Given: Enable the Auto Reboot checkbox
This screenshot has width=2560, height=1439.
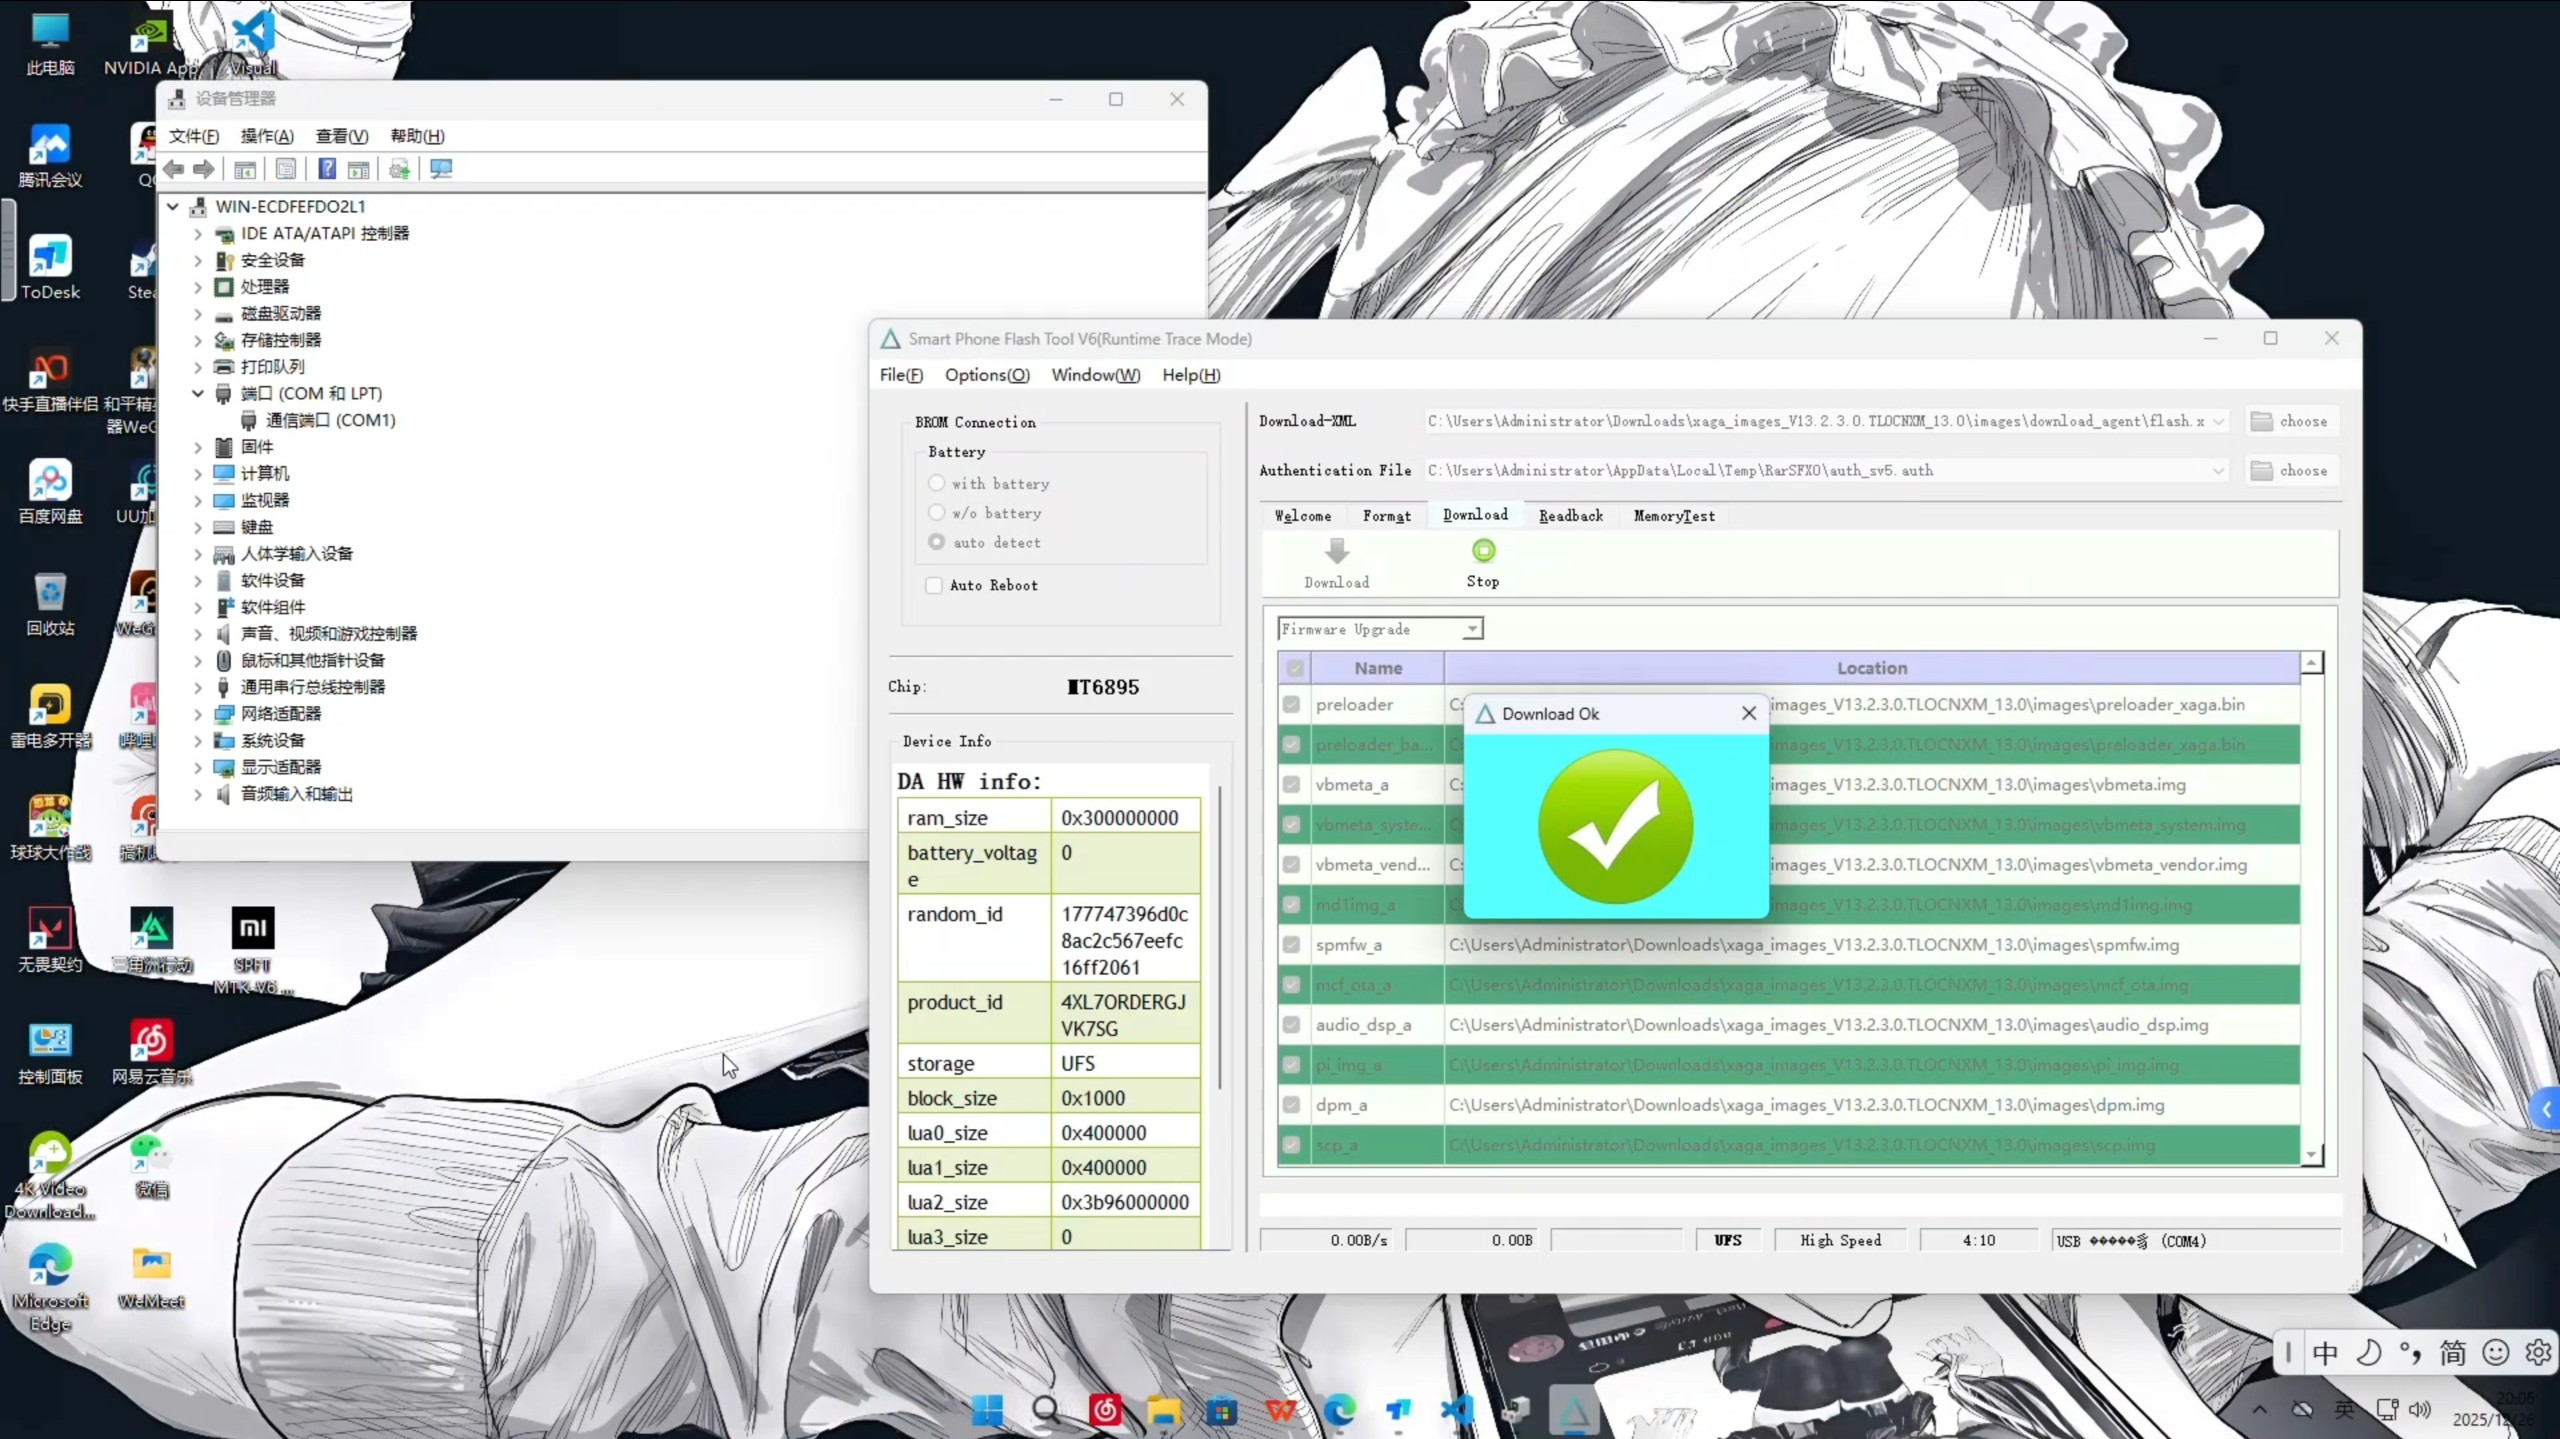Looking at the screenshot, I should pos(934,586).
